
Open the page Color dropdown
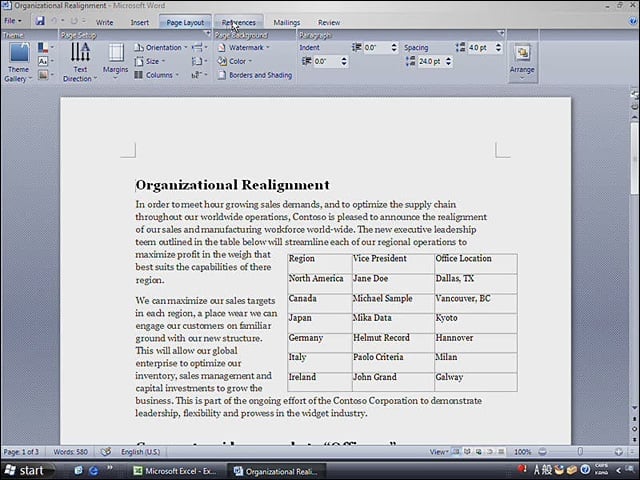(x=235, y=62)
